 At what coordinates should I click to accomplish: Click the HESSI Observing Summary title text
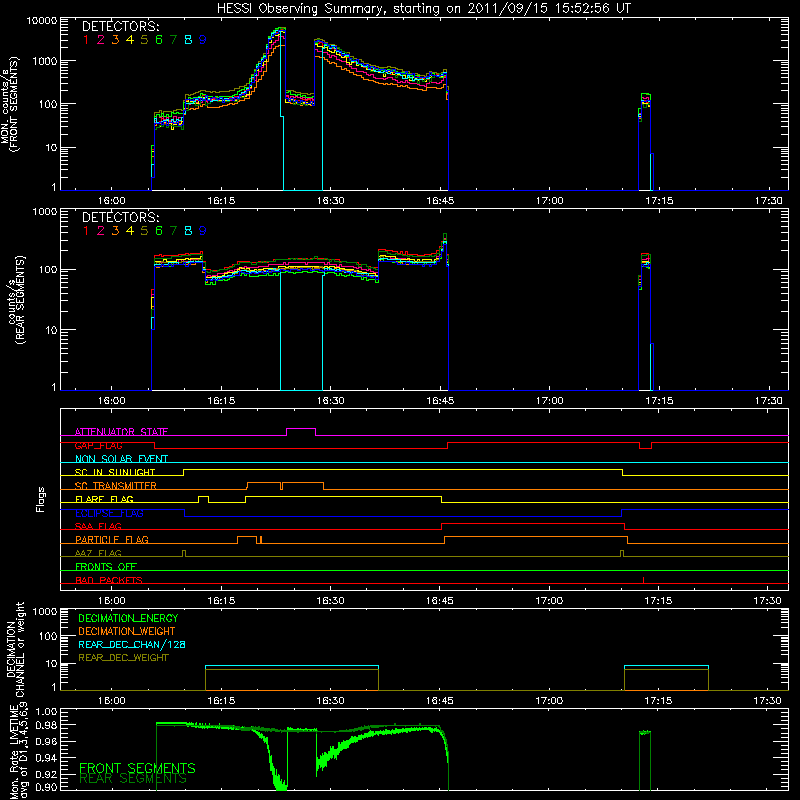coord(424,9)
